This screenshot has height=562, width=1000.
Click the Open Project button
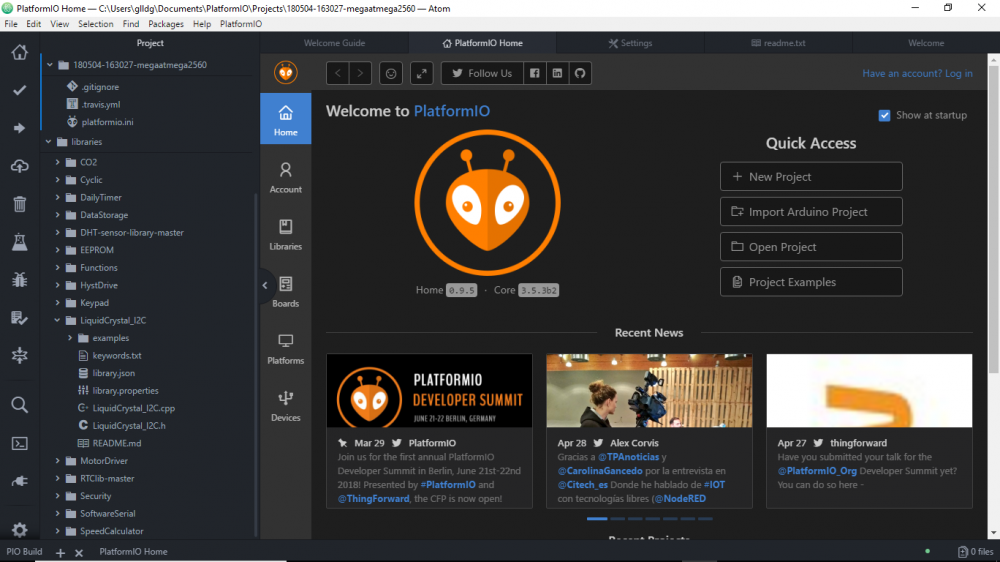[x=811, y=247]
